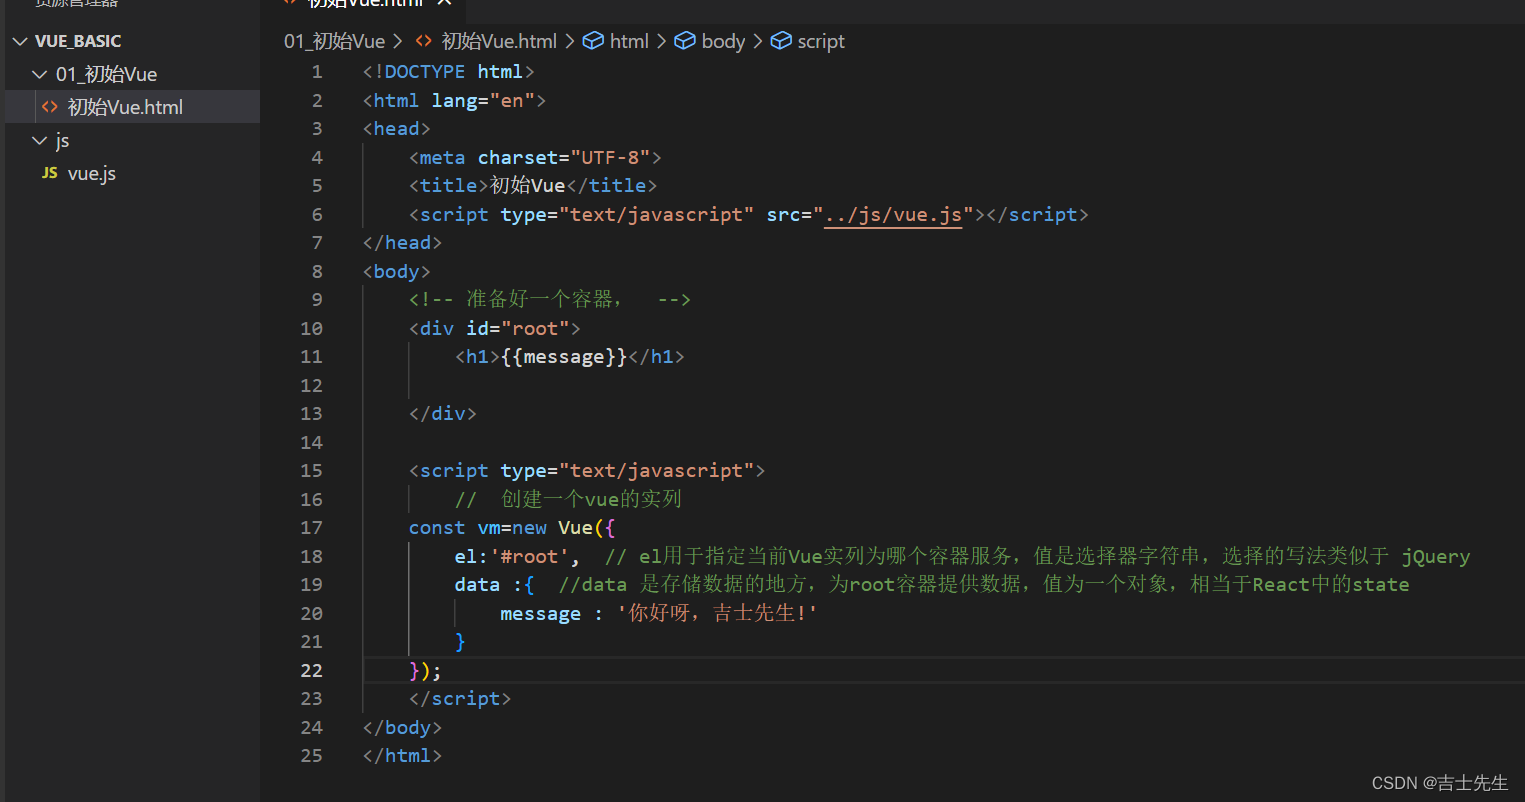Click the meta charset="UTF-8" line
This screenshot has height=802, width=1525.
coord(535,157)
